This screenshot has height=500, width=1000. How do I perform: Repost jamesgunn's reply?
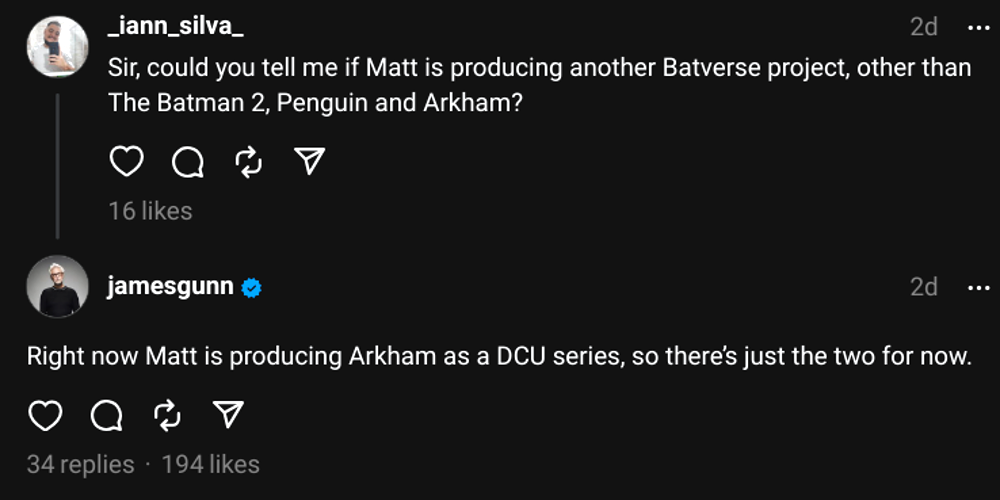pyautogui.click(x=168, y=415)
